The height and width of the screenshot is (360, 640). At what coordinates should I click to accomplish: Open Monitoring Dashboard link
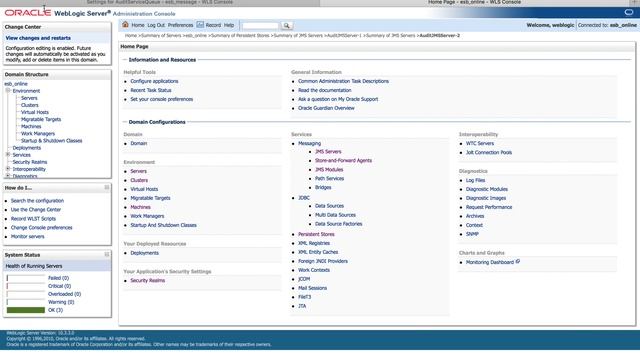[x=490, y=262]
